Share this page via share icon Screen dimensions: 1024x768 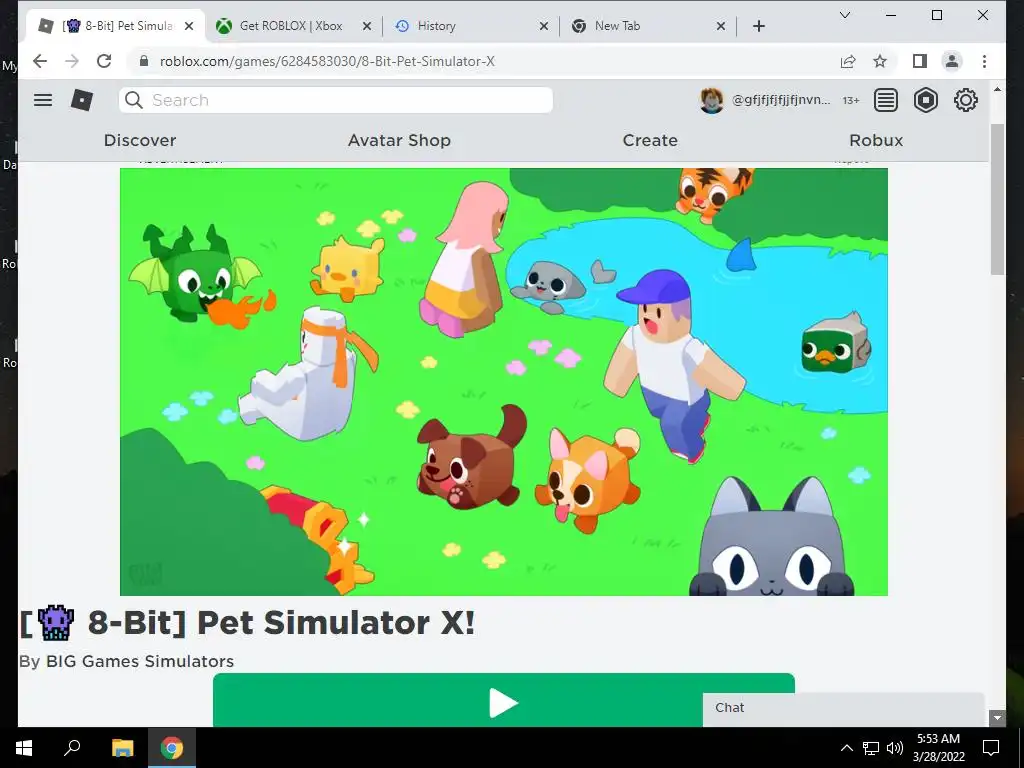coord(848,61)
